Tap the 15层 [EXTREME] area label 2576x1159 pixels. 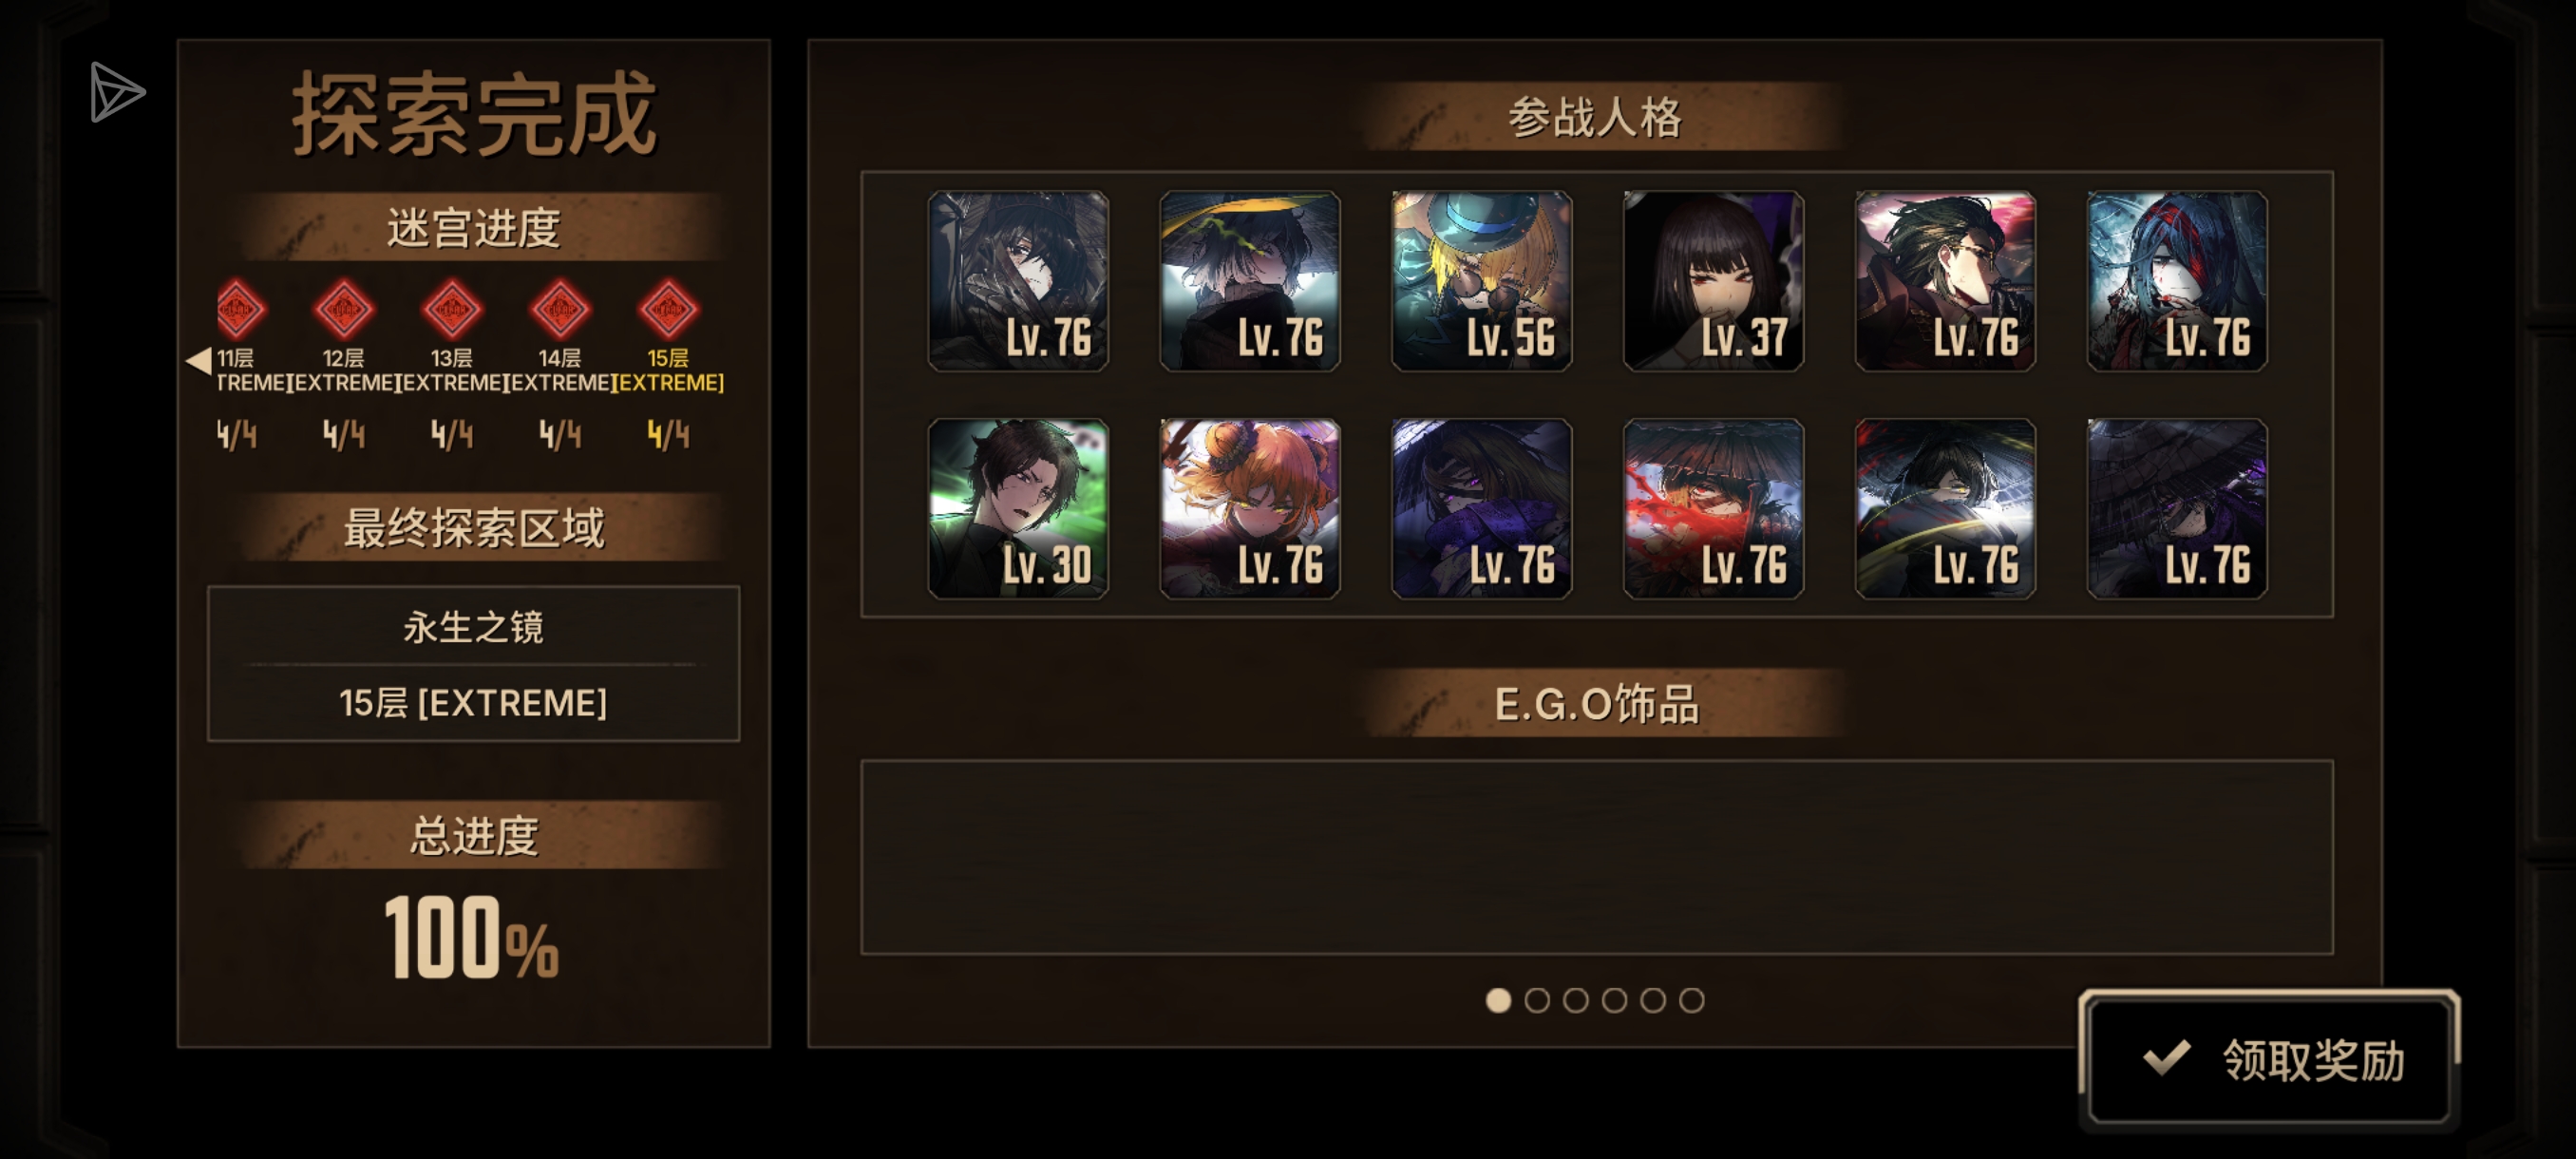pyautogui.click(x=473, y=703)
